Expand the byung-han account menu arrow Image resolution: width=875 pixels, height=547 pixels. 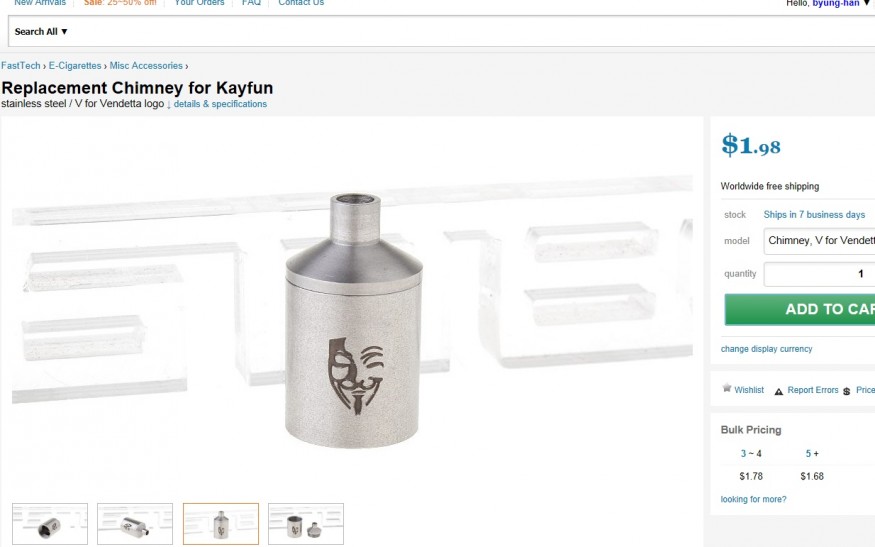tap(867, 3)
